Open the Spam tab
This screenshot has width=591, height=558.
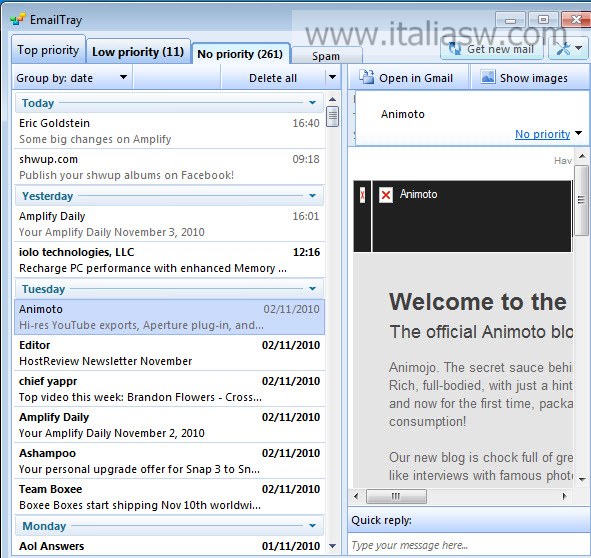click(326, 56)
